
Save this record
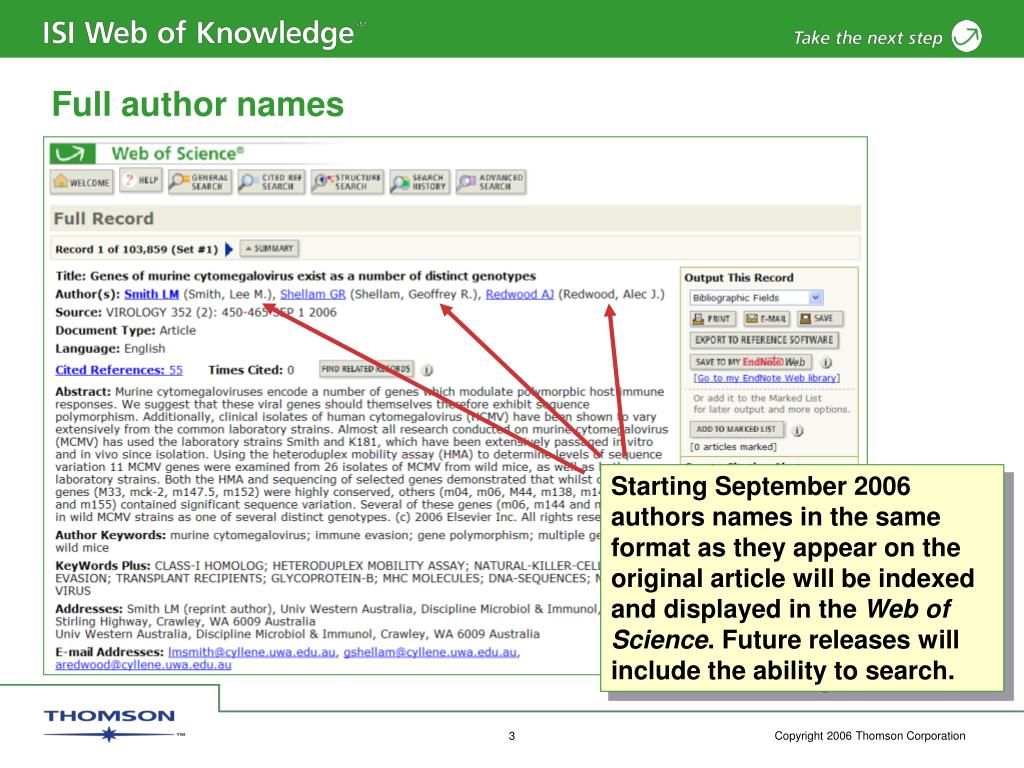819,319
